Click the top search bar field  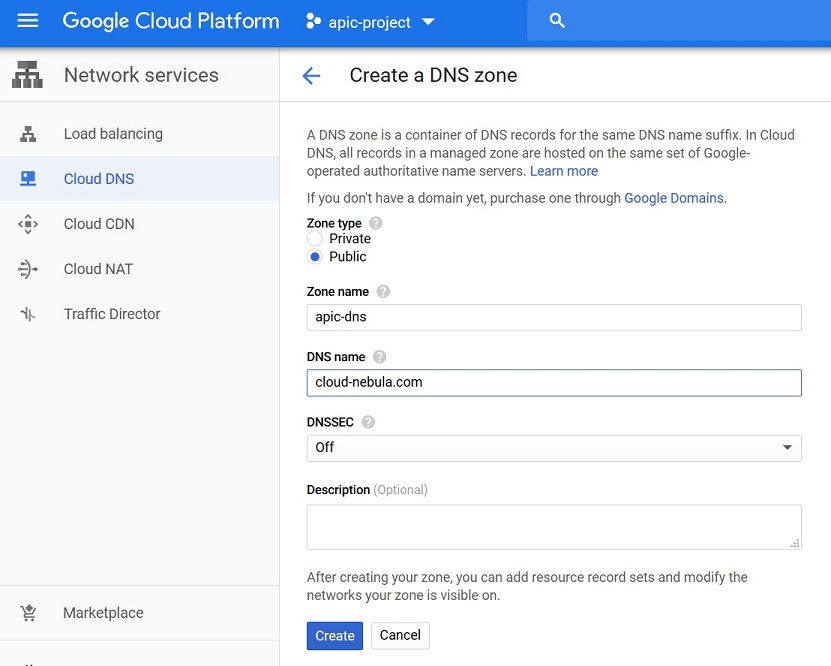679,21
